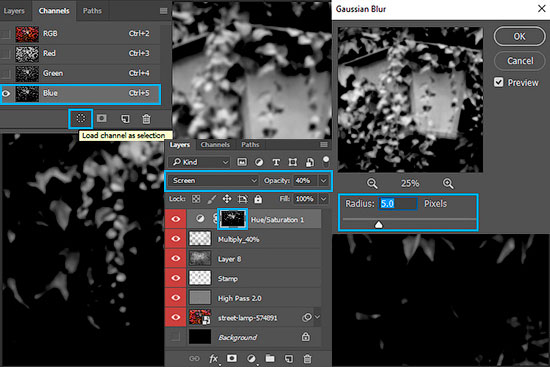550x367 pixels.
Task: Delete current channel trash icon
Action: click(x=146, y=119)
